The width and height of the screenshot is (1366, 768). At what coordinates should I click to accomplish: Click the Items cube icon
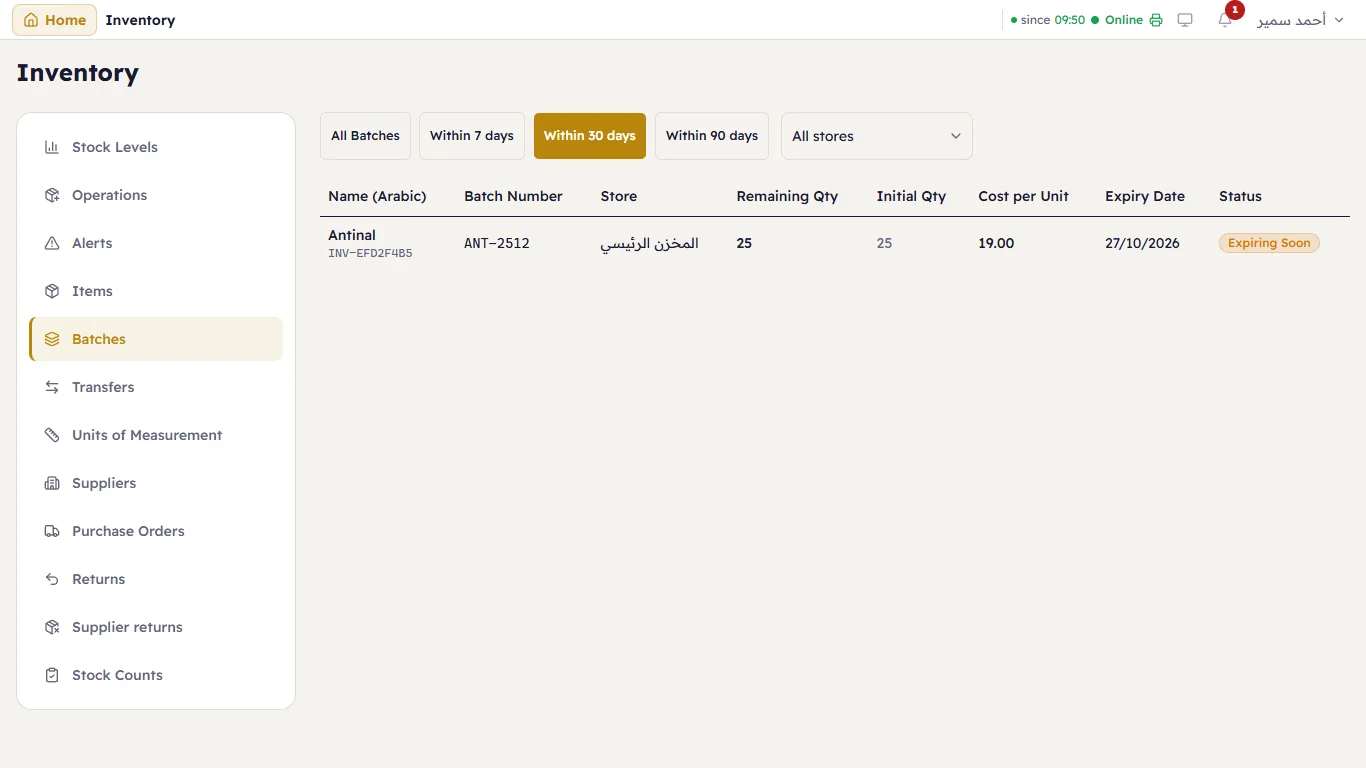point(52,291)
